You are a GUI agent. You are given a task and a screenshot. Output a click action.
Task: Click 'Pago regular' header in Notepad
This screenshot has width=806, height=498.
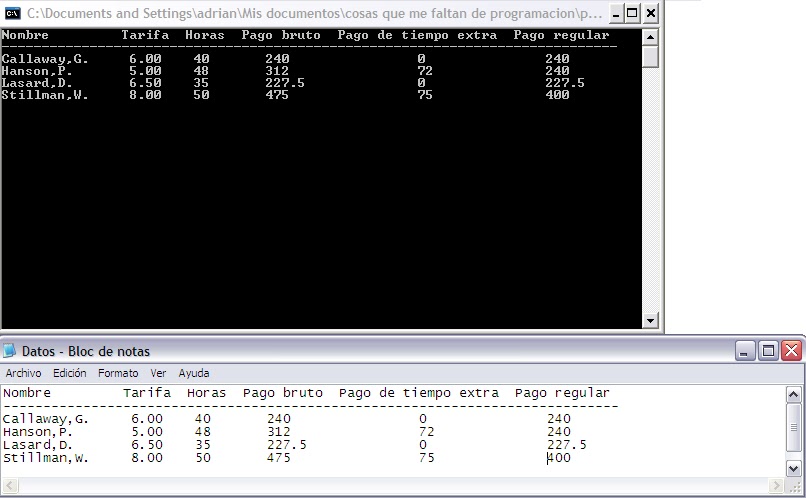562,394
